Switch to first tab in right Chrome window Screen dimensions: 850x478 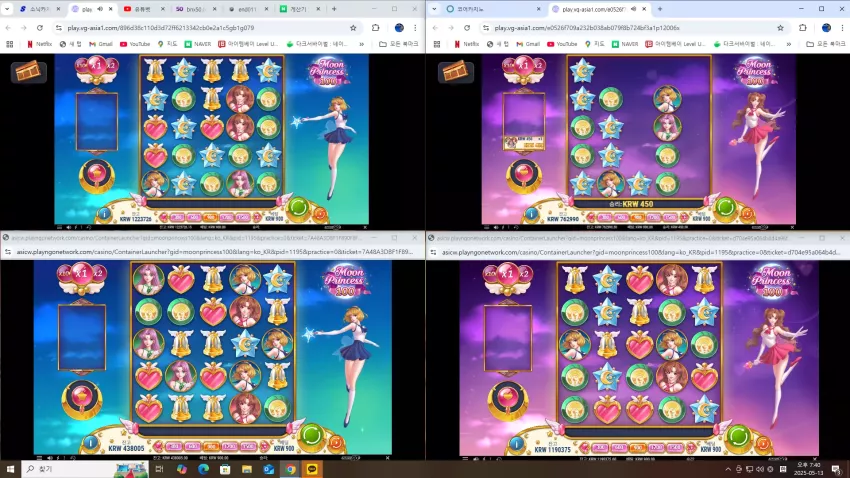491,9
